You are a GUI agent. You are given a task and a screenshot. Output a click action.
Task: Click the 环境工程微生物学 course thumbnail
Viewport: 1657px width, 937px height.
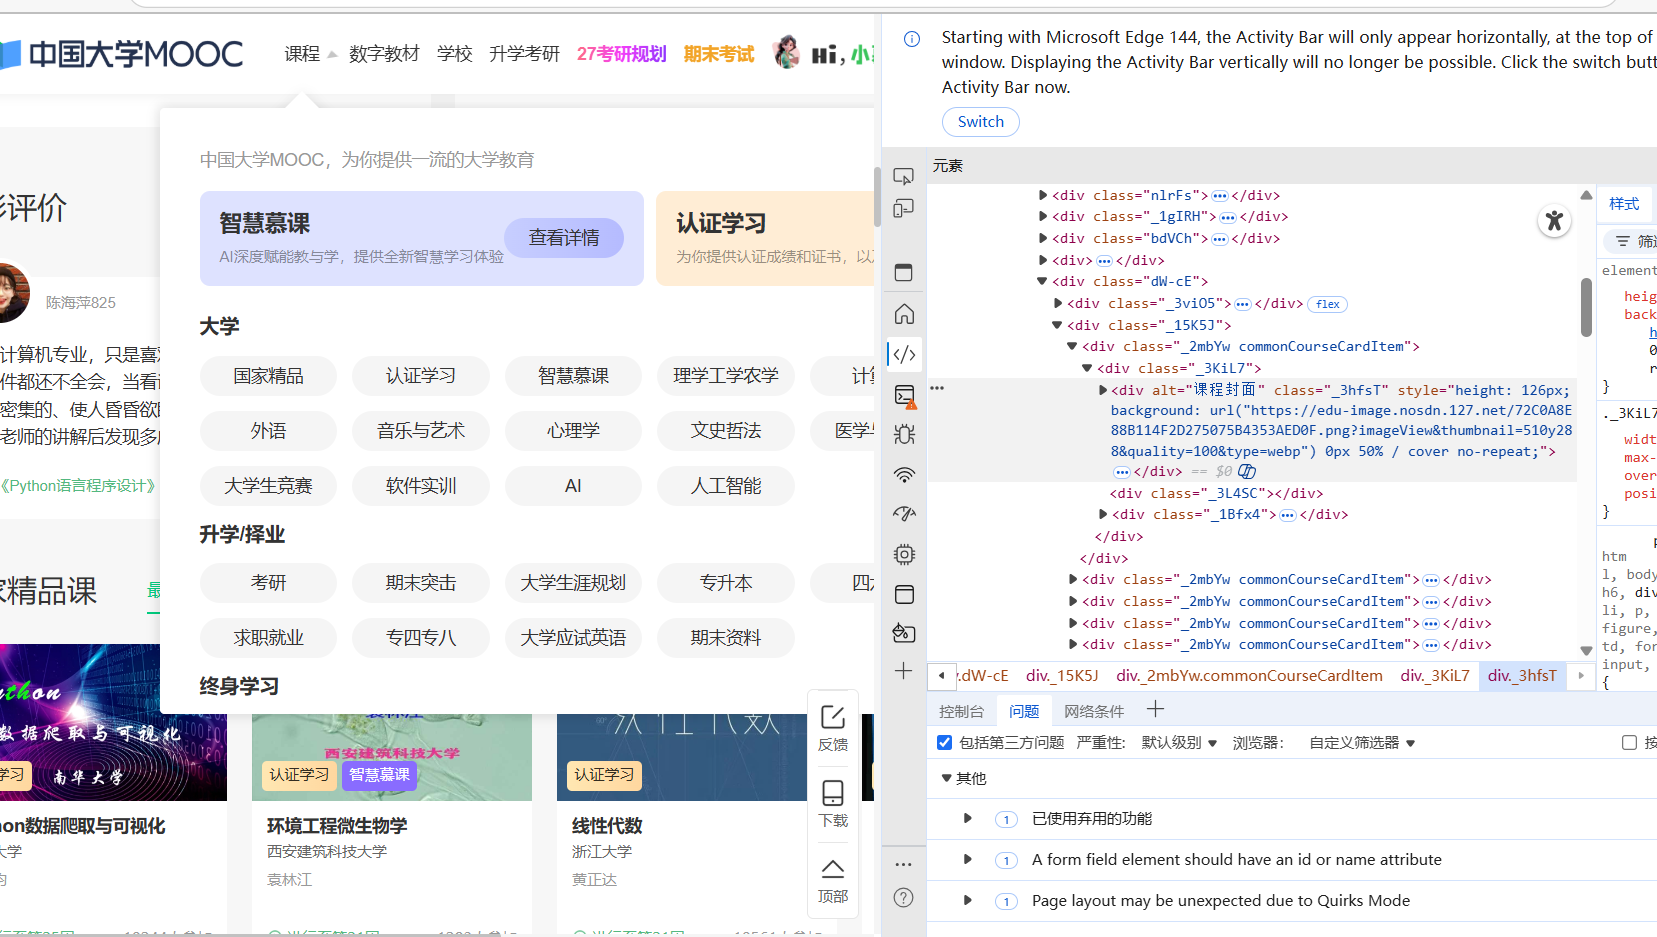[392, 757]
